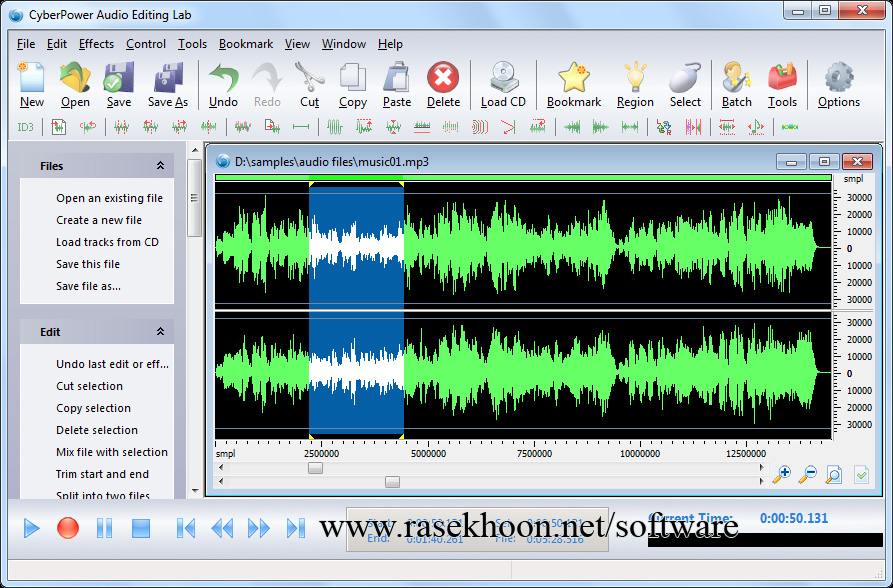Image resolution: width=893 pixels, height=588 pixels.
Task: Click the Rewind double-arrow button
Action: 222,528
